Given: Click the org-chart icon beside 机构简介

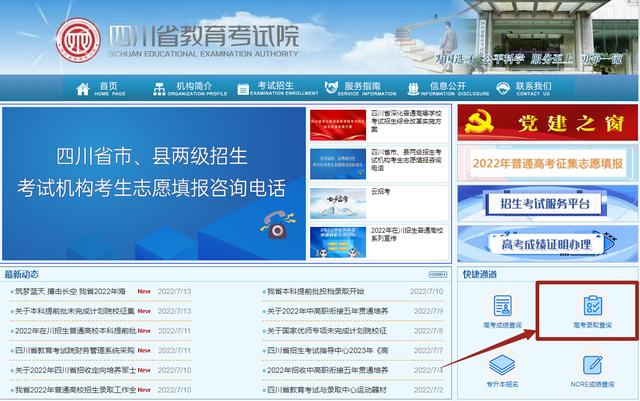Looking at the screenshot, I should [x=159, y=89].
